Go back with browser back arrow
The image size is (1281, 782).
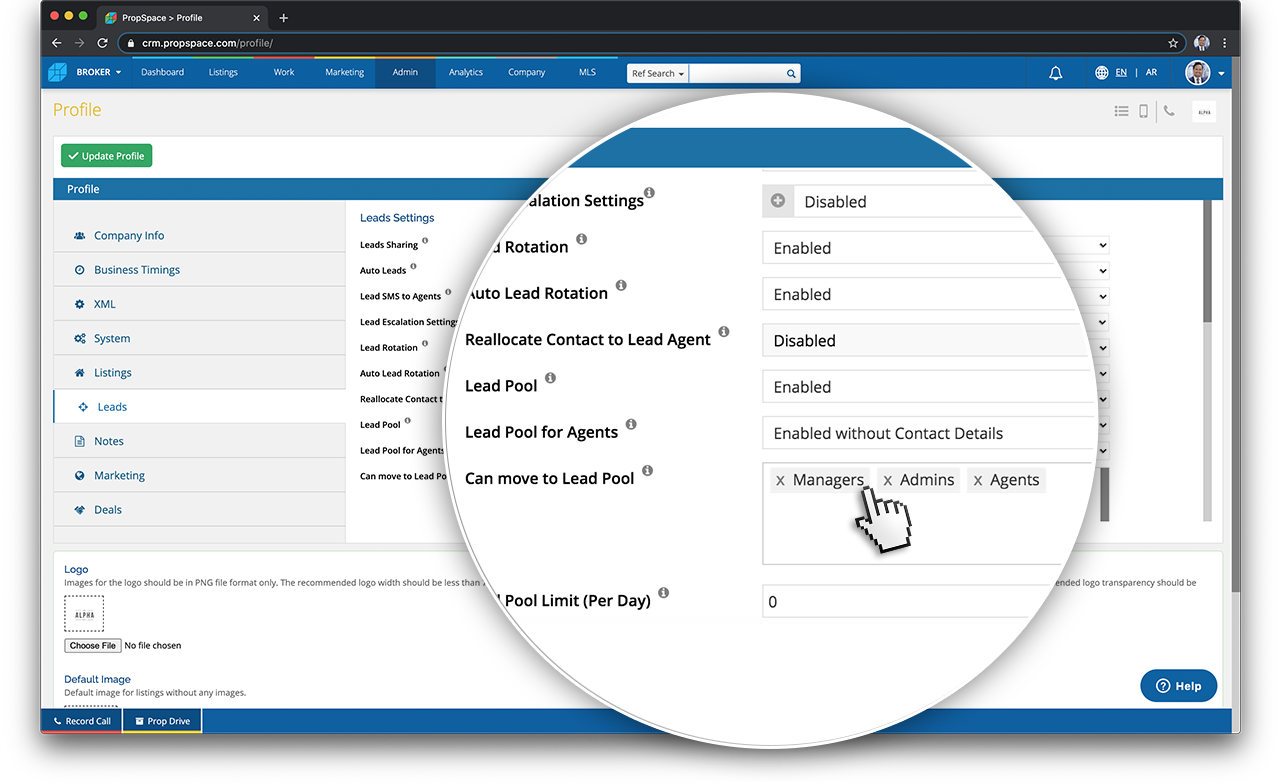(57, 43)
